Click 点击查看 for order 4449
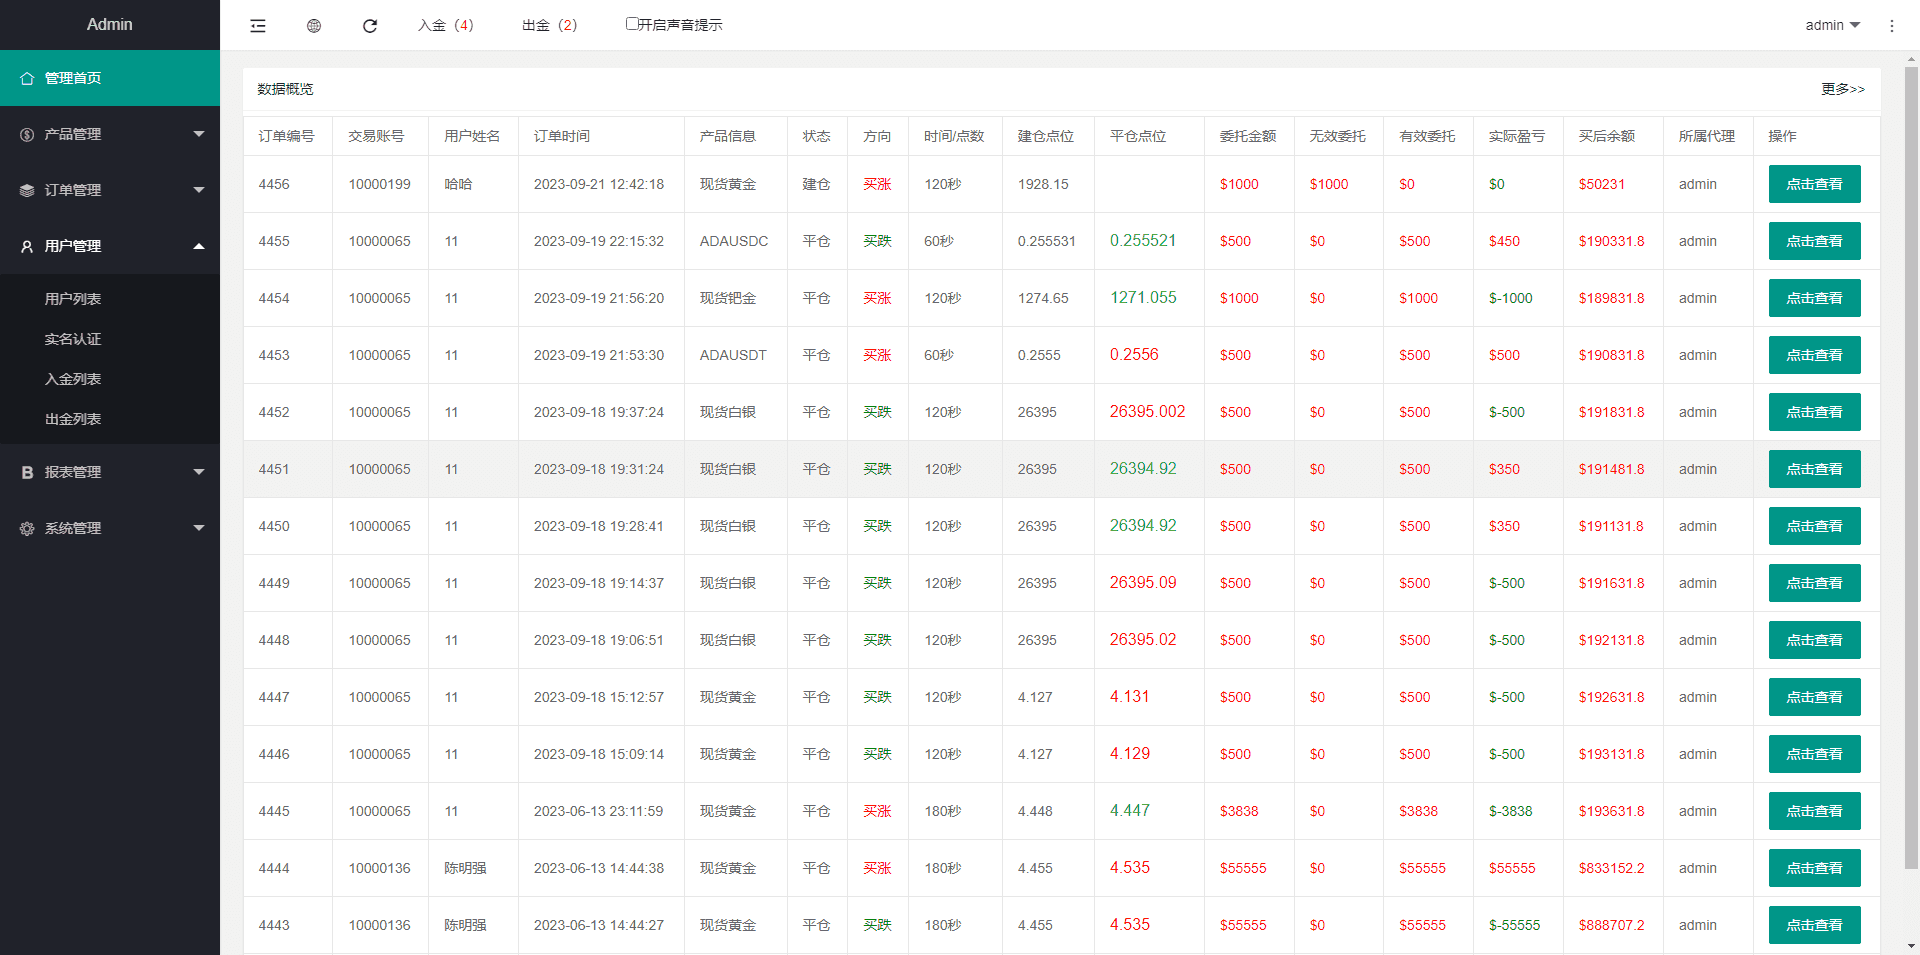The height and width of the screenshot is (955, 1920). coord(1814,583)
